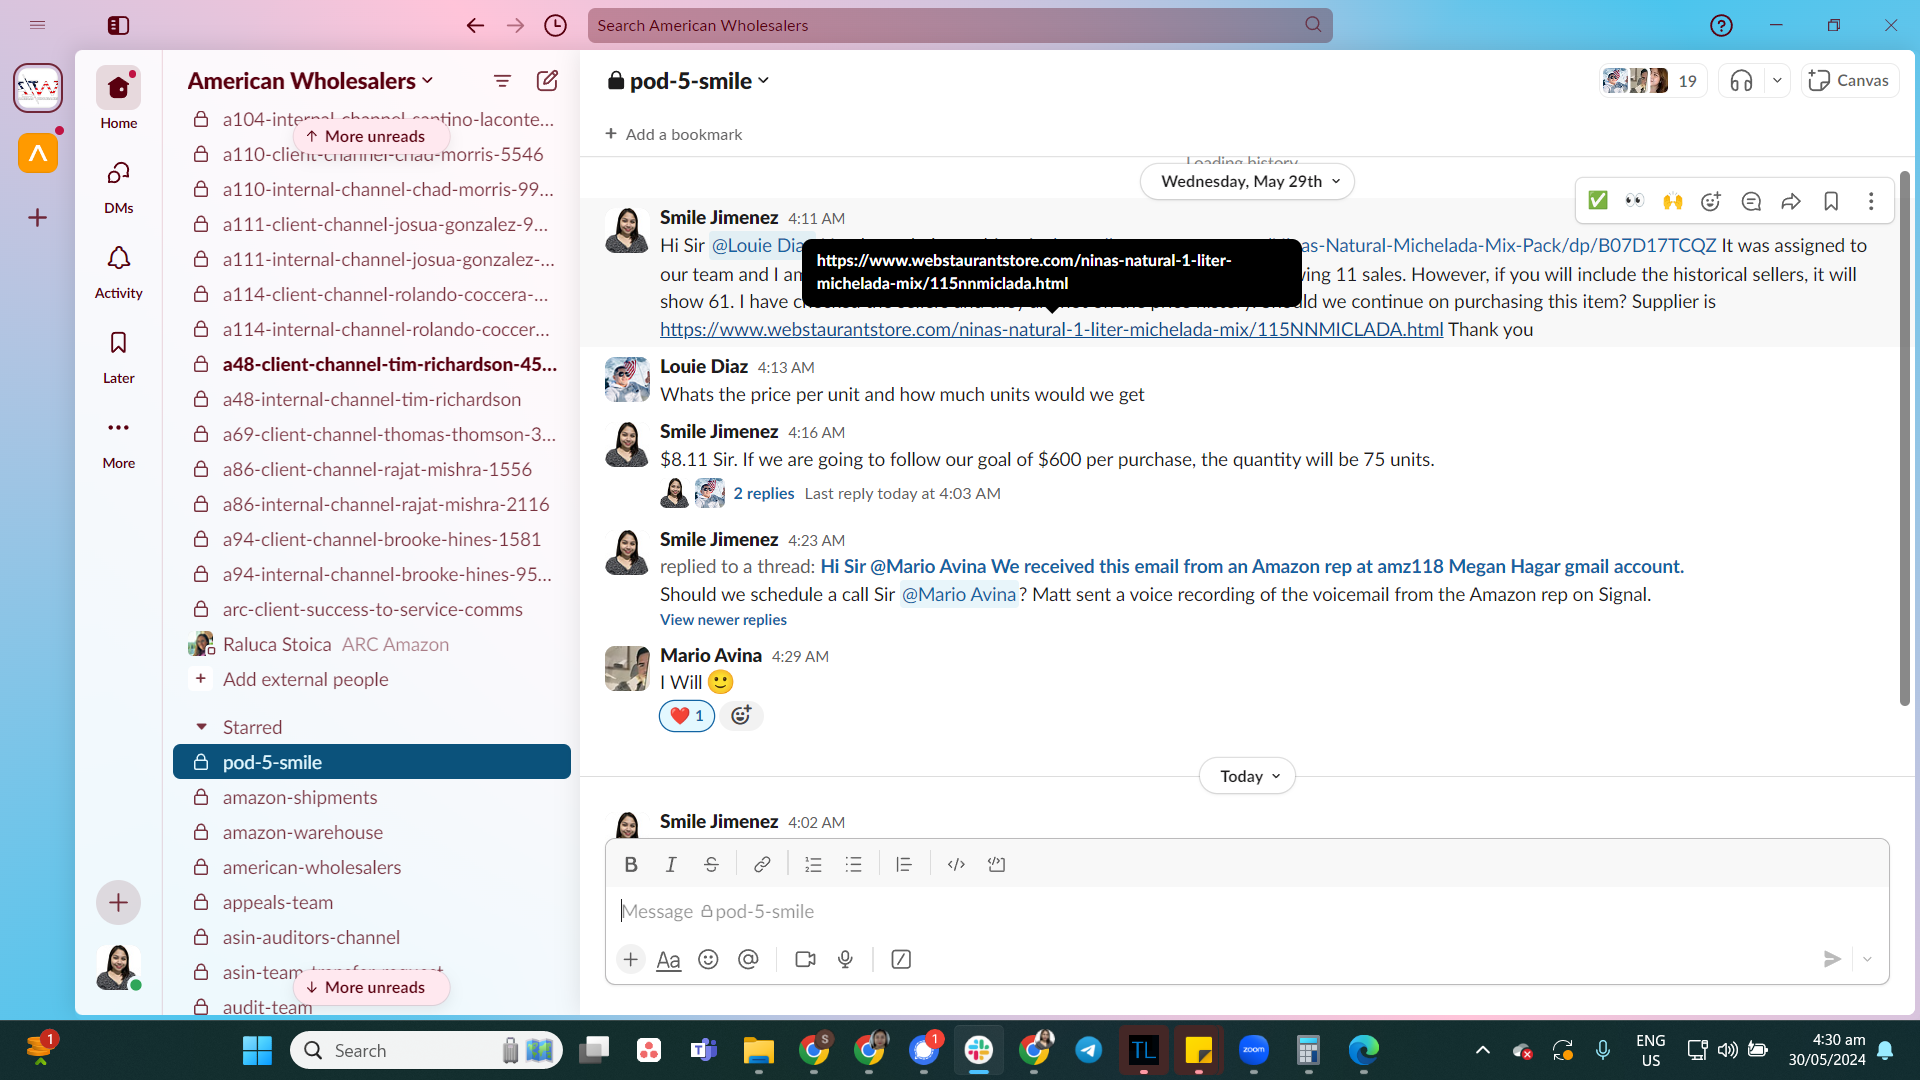The width and height of the screenshot is (1920, 1080).
Task: Open a48-client-channel-tim-richardson unread channel
Action: click(372, 365)
